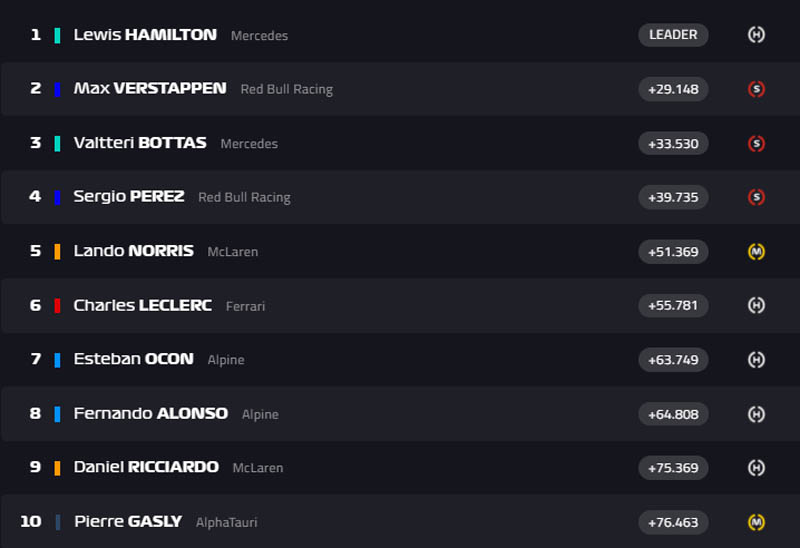Viewport: 800px width, 548px height.
Task: Select the Charles Leclerc name
Action: click(143, 306)
